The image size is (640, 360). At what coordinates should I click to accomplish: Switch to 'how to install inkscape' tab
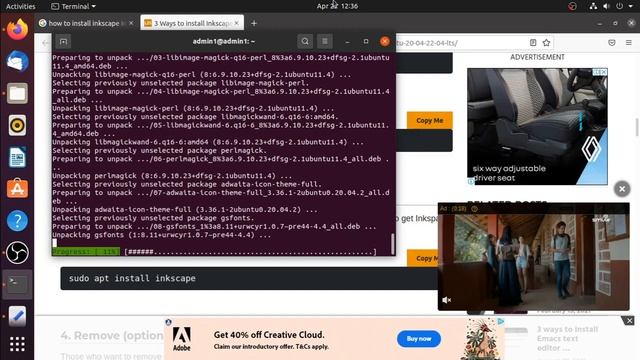[x=84, y=23]
